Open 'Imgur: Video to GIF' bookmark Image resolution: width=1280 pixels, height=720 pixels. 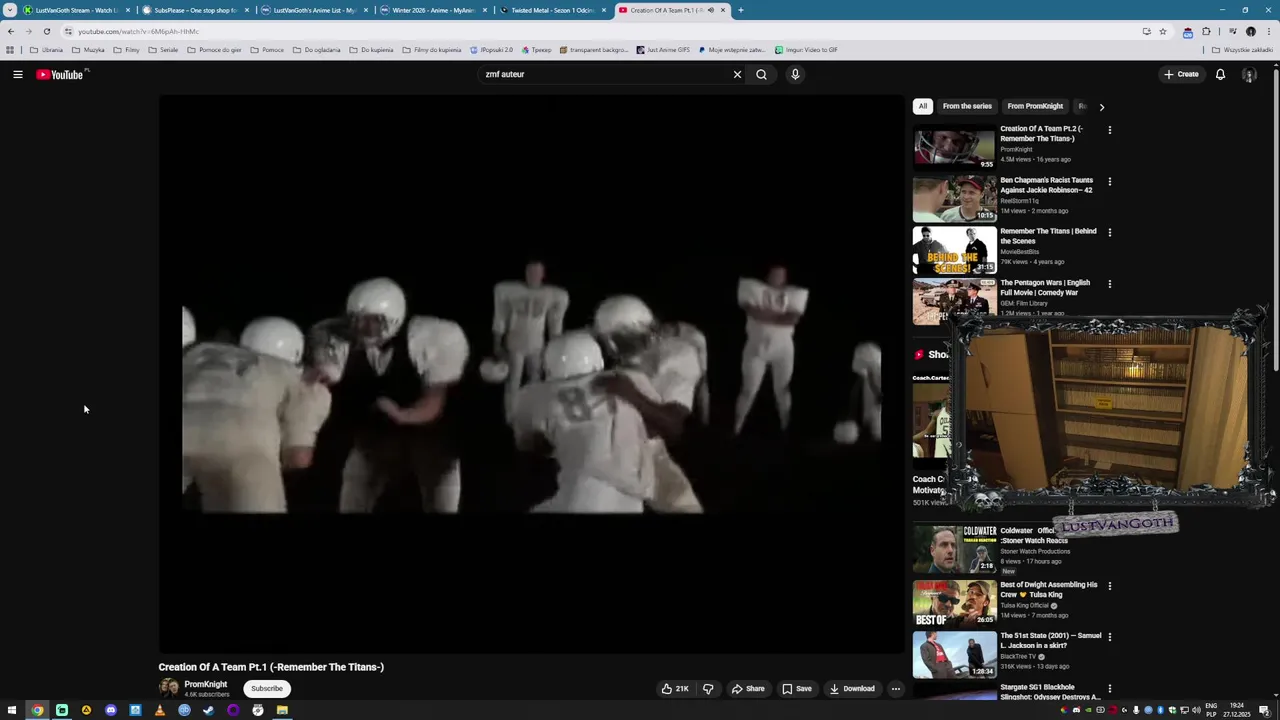(807, 49)
